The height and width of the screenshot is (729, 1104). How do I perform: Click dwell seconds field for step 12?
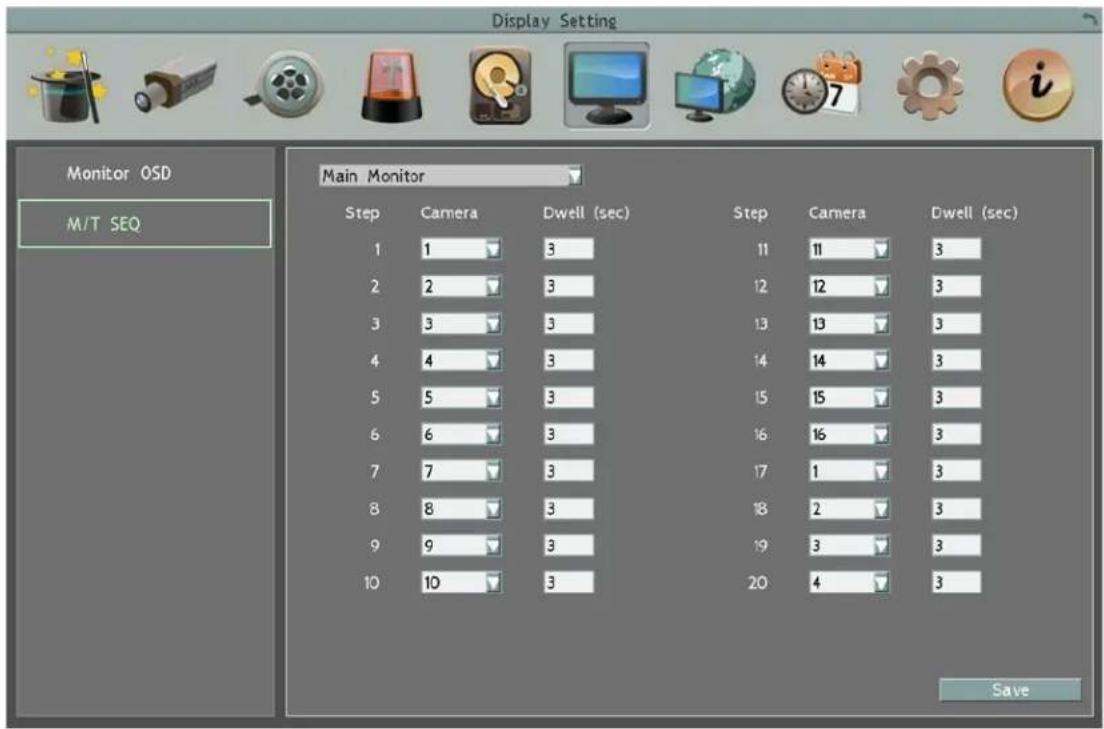click(956, 286)
